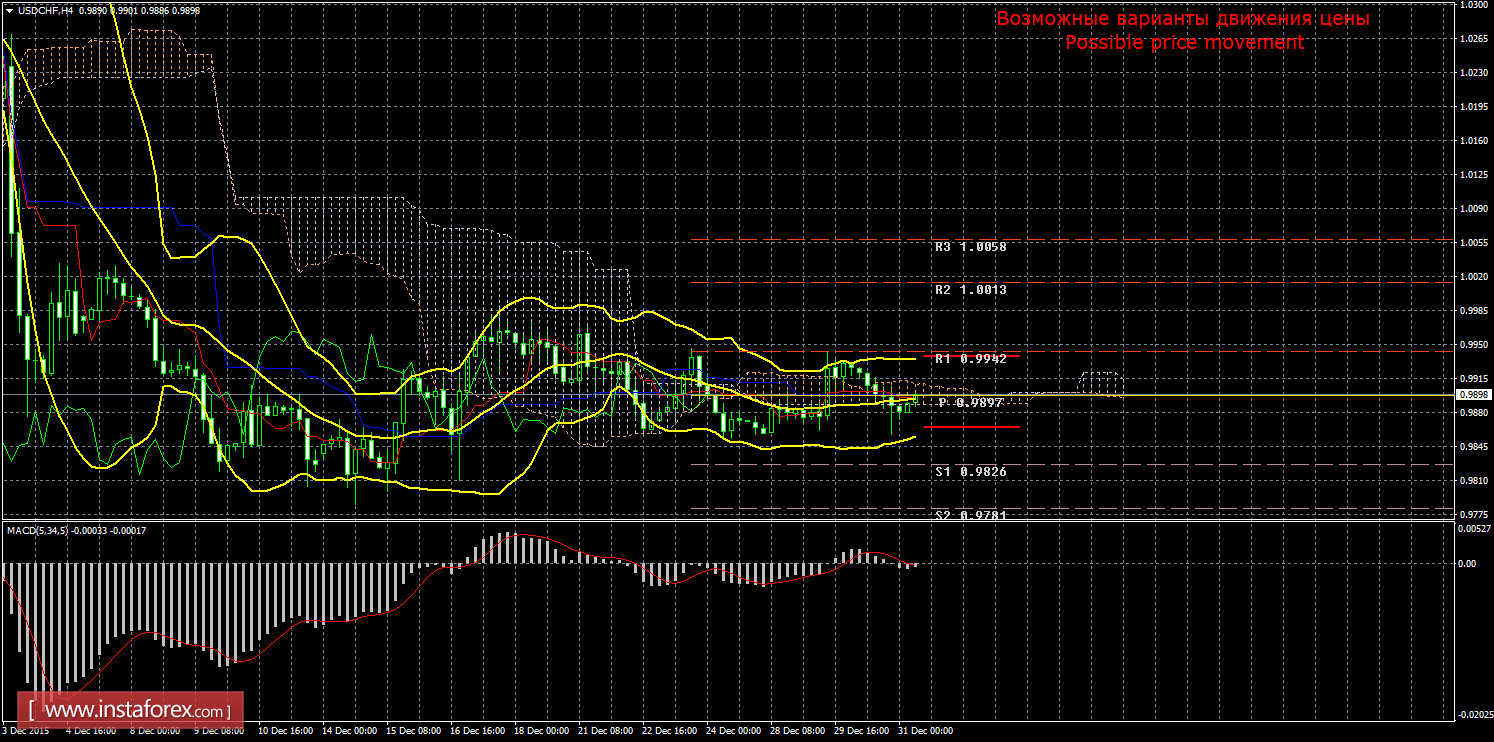1494x742 pixels.
Task: Select the R2 1.0013 resistance label
Action: 970,289
